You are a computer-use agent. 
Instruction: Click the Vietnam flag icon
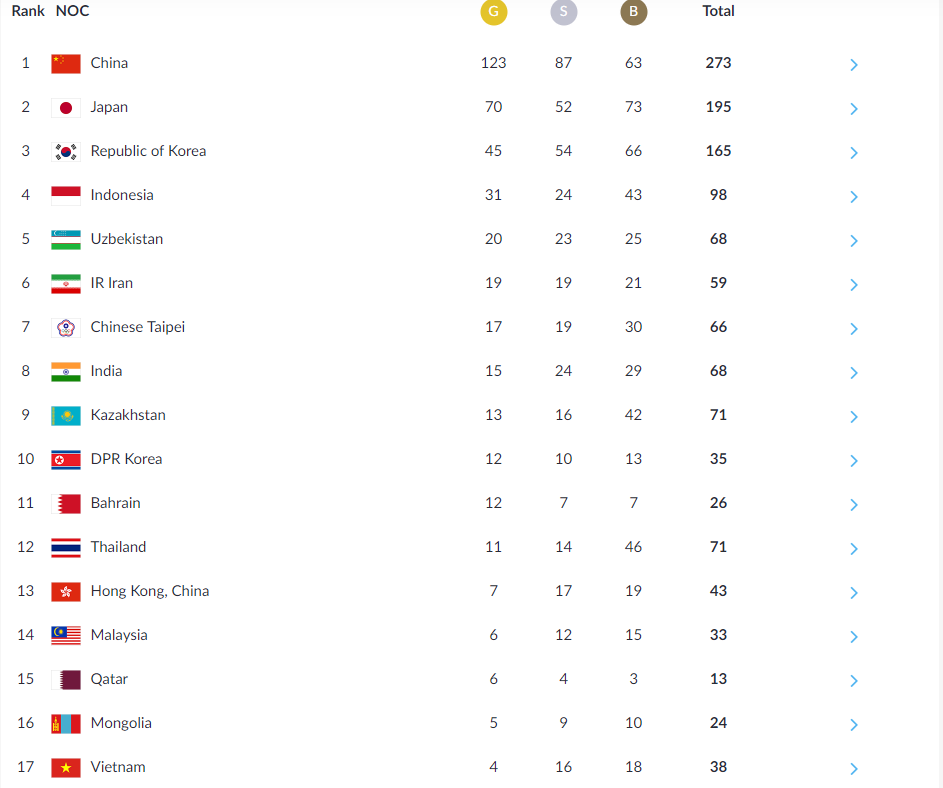(66, 767)
